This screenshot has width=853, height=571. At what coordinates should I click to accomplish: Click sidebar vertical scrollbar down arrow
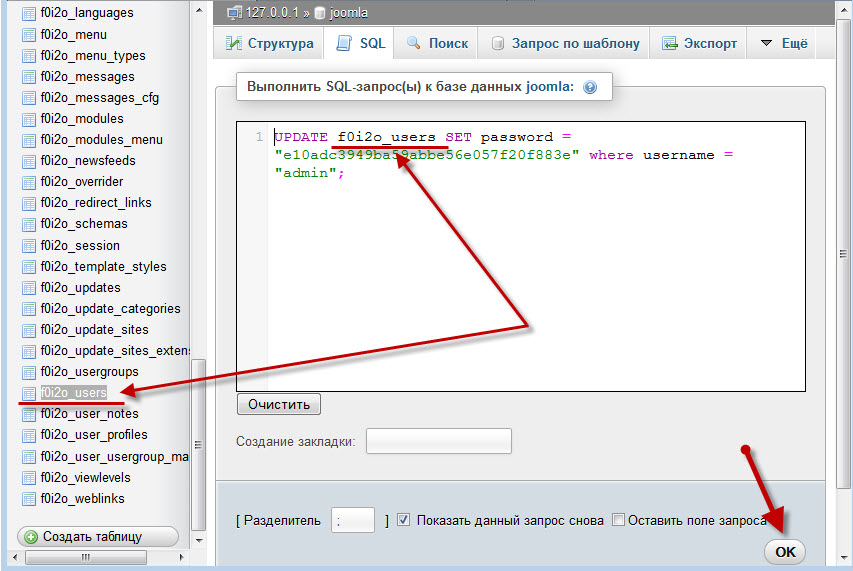click(x=199, y=541)
